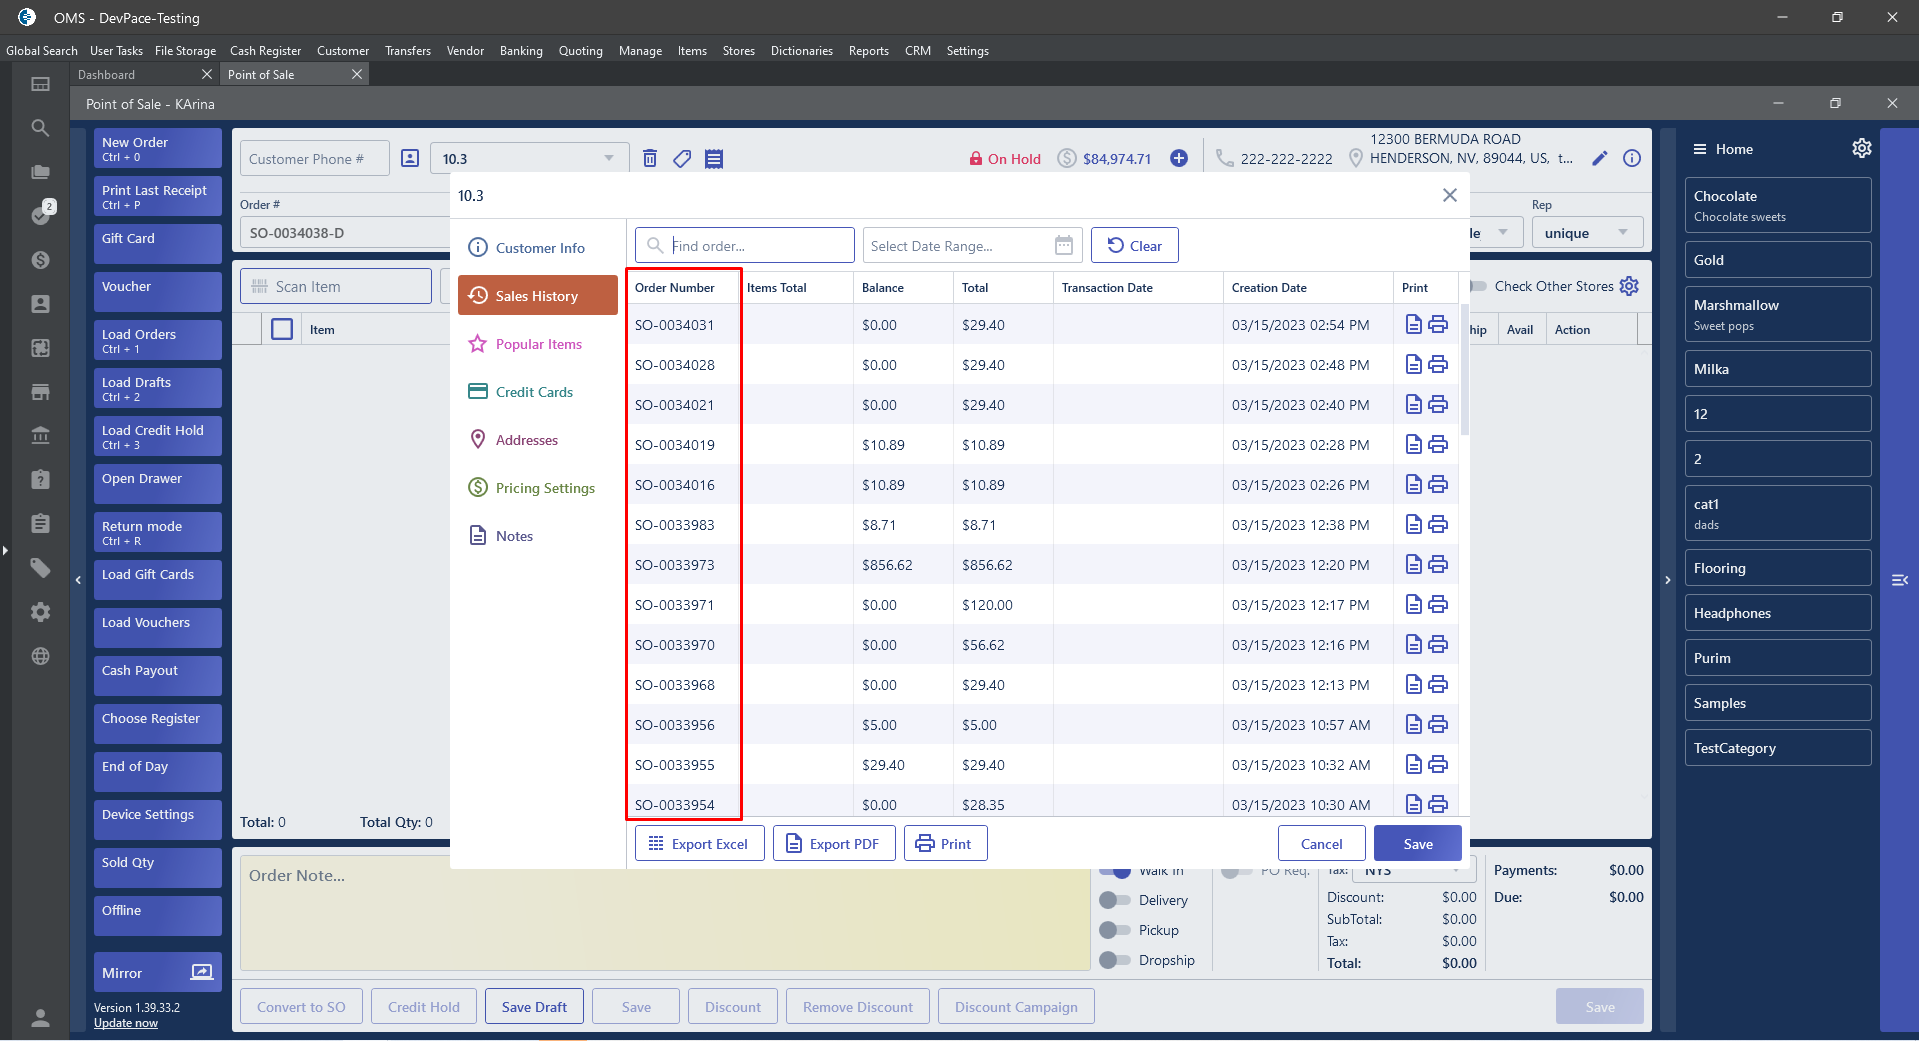
Task: Switch to the Dashboard tab
Action: click(107, 75)
